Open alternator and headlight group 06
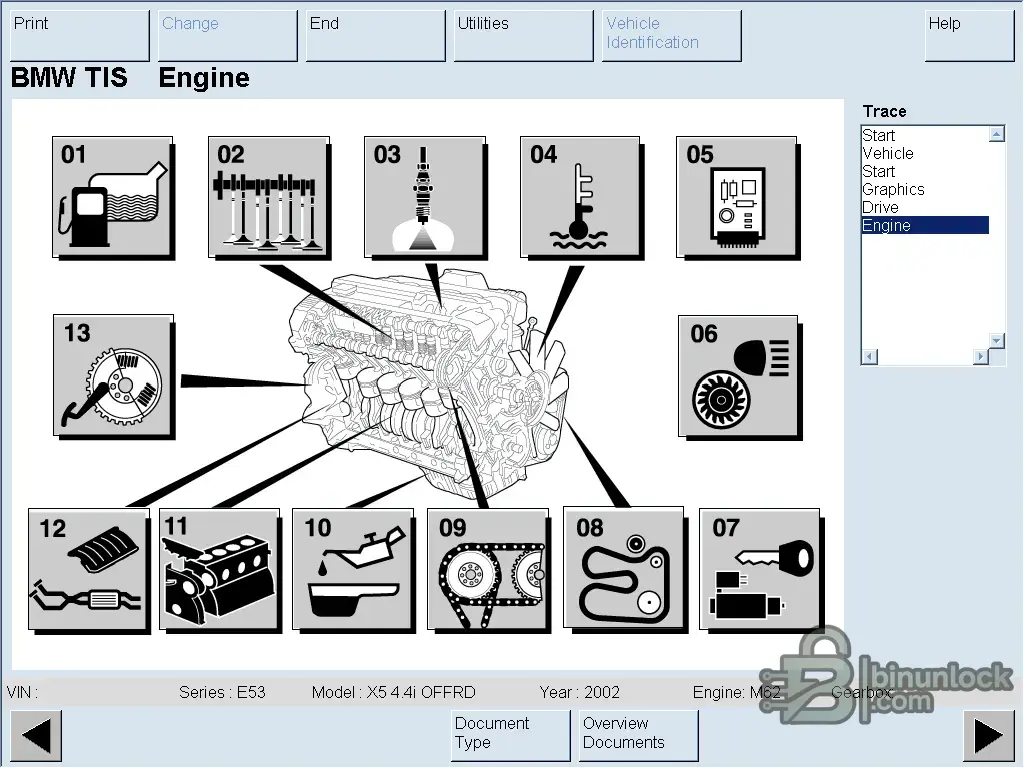Screen dimensions: 1024x768 [x=739, y=377]
